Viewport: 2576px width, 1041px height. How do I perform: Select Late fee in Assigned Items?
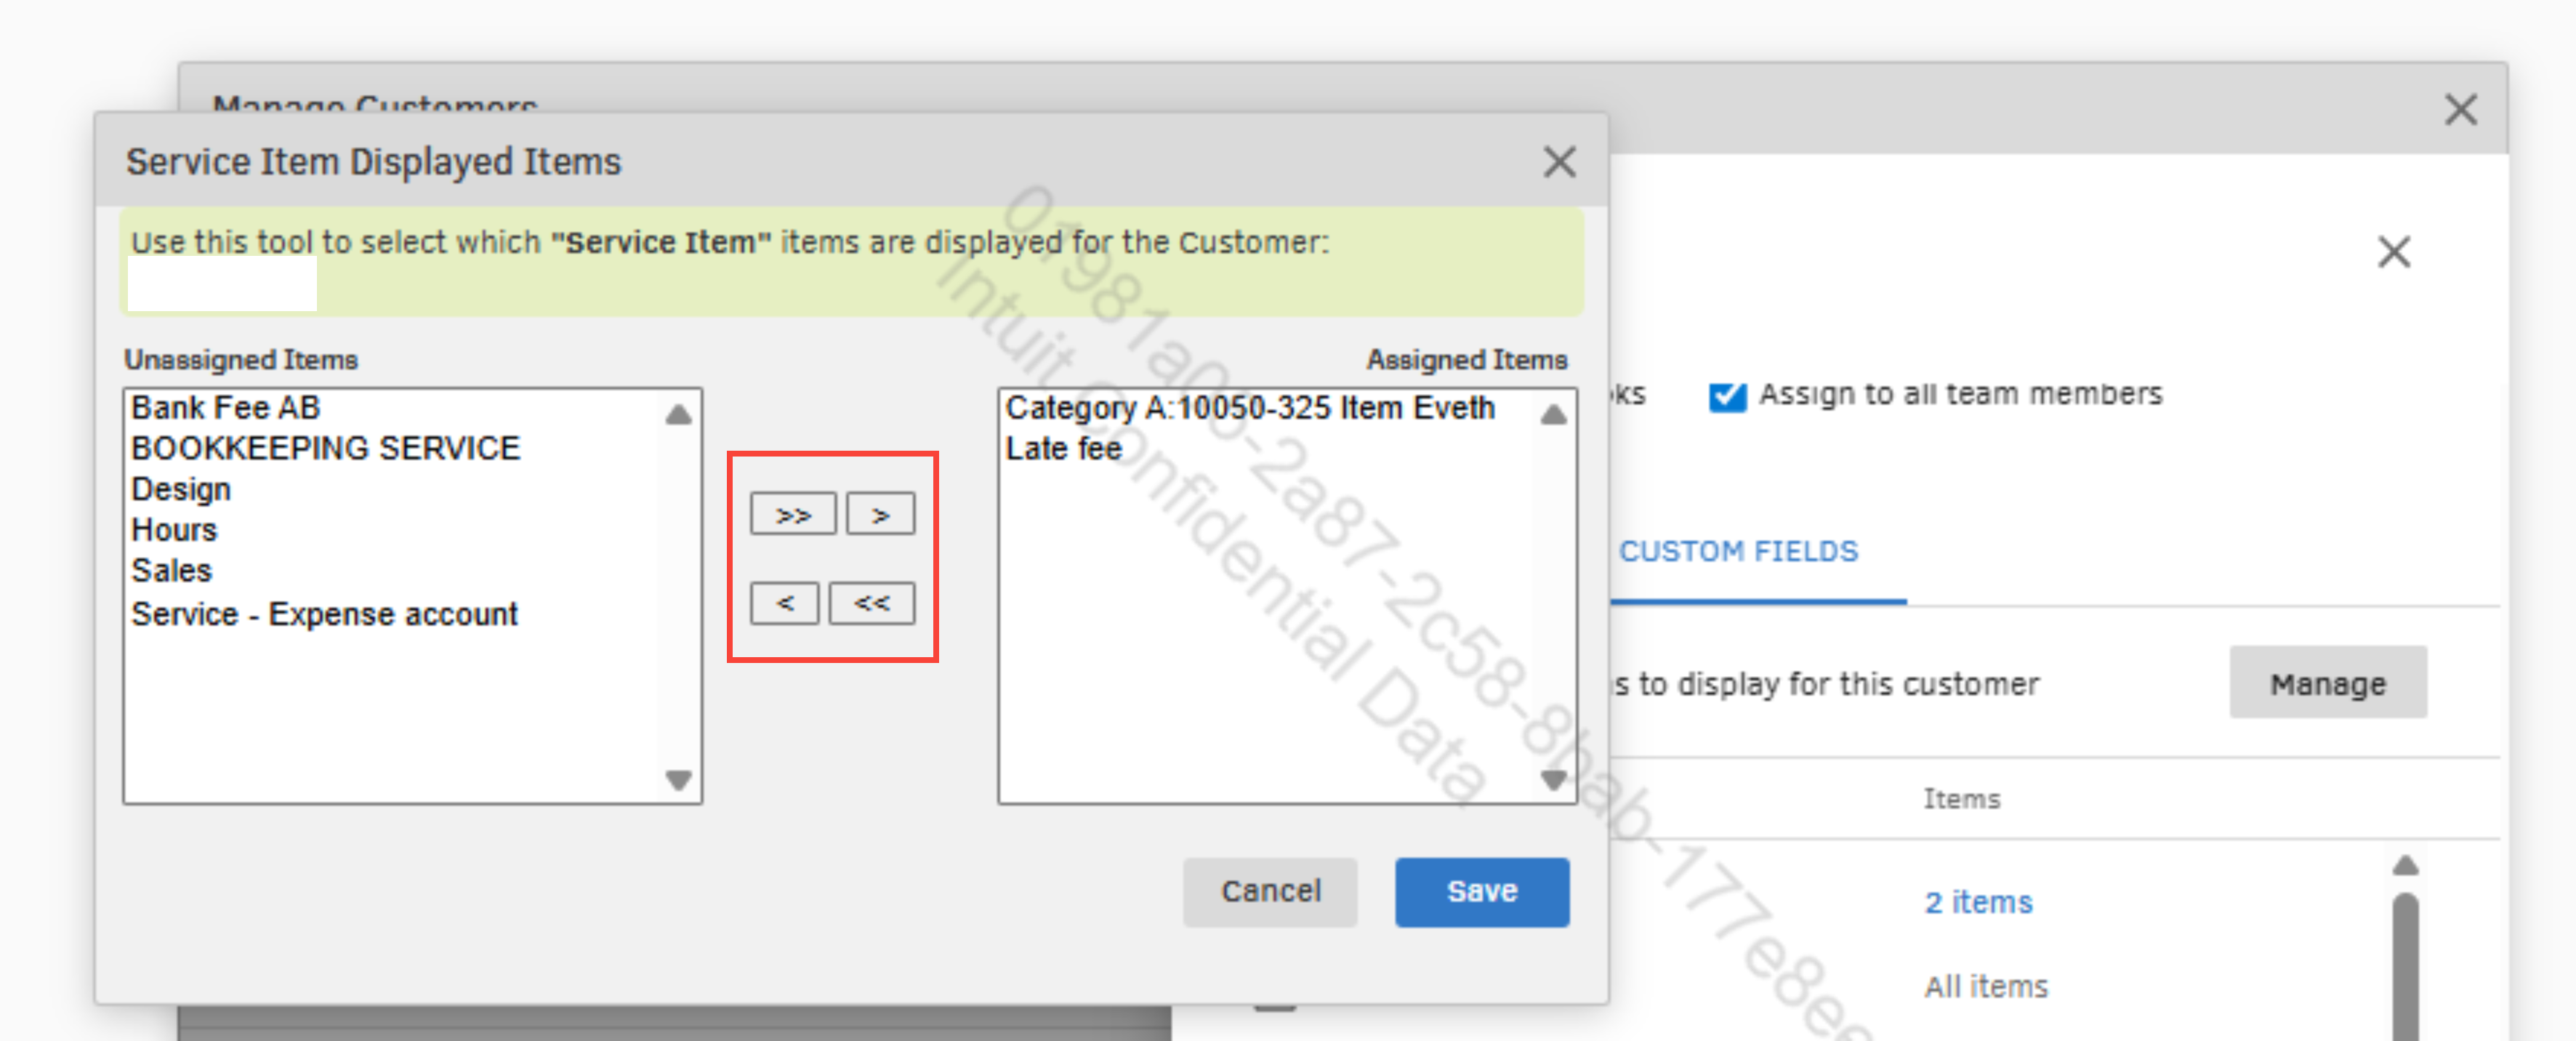1063,448
